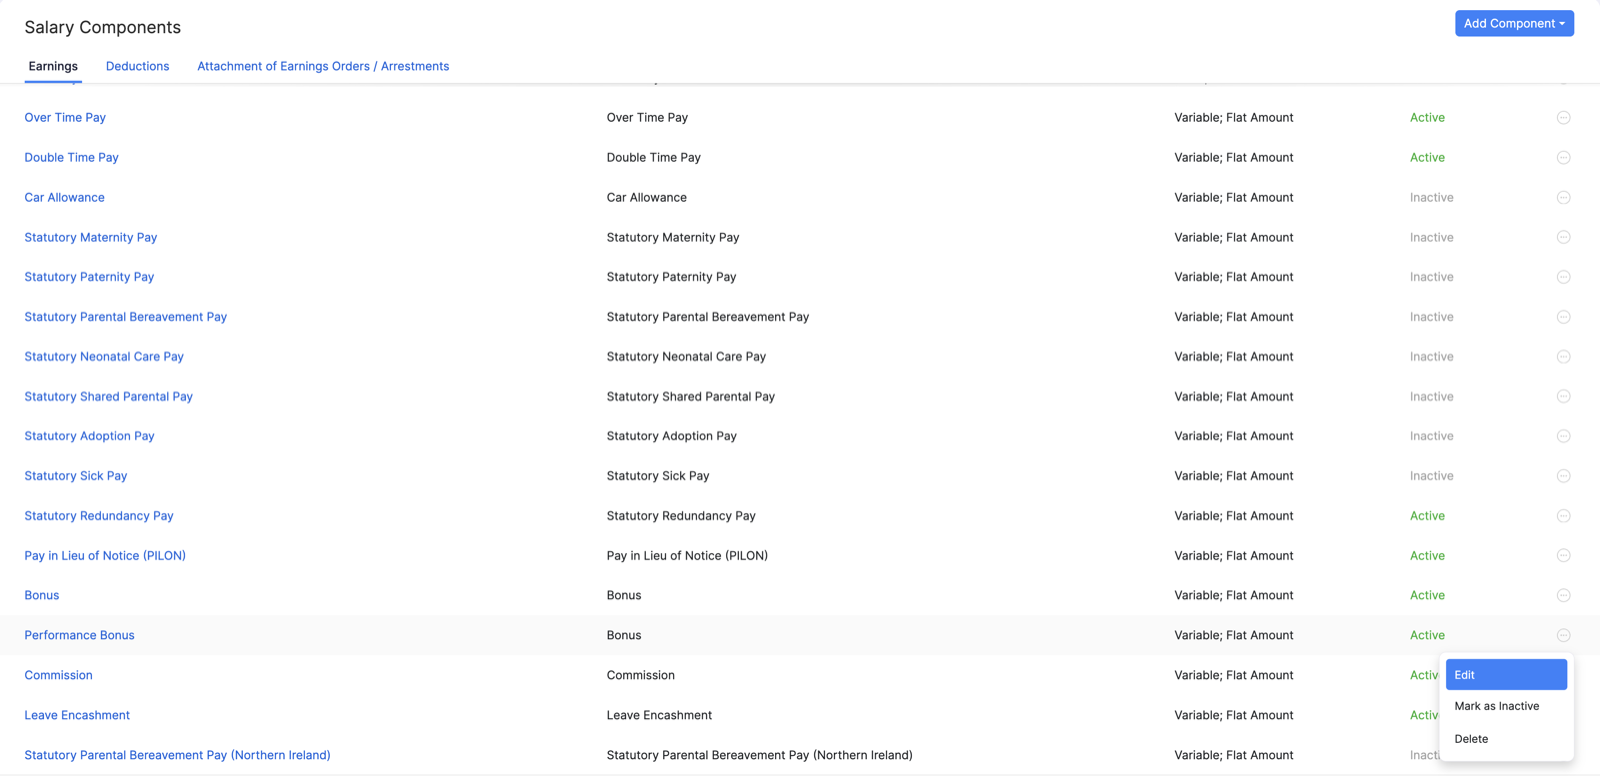1600x776 pixels.
Task: Open the Performance Bonus component link
Action: pos(80,635)
